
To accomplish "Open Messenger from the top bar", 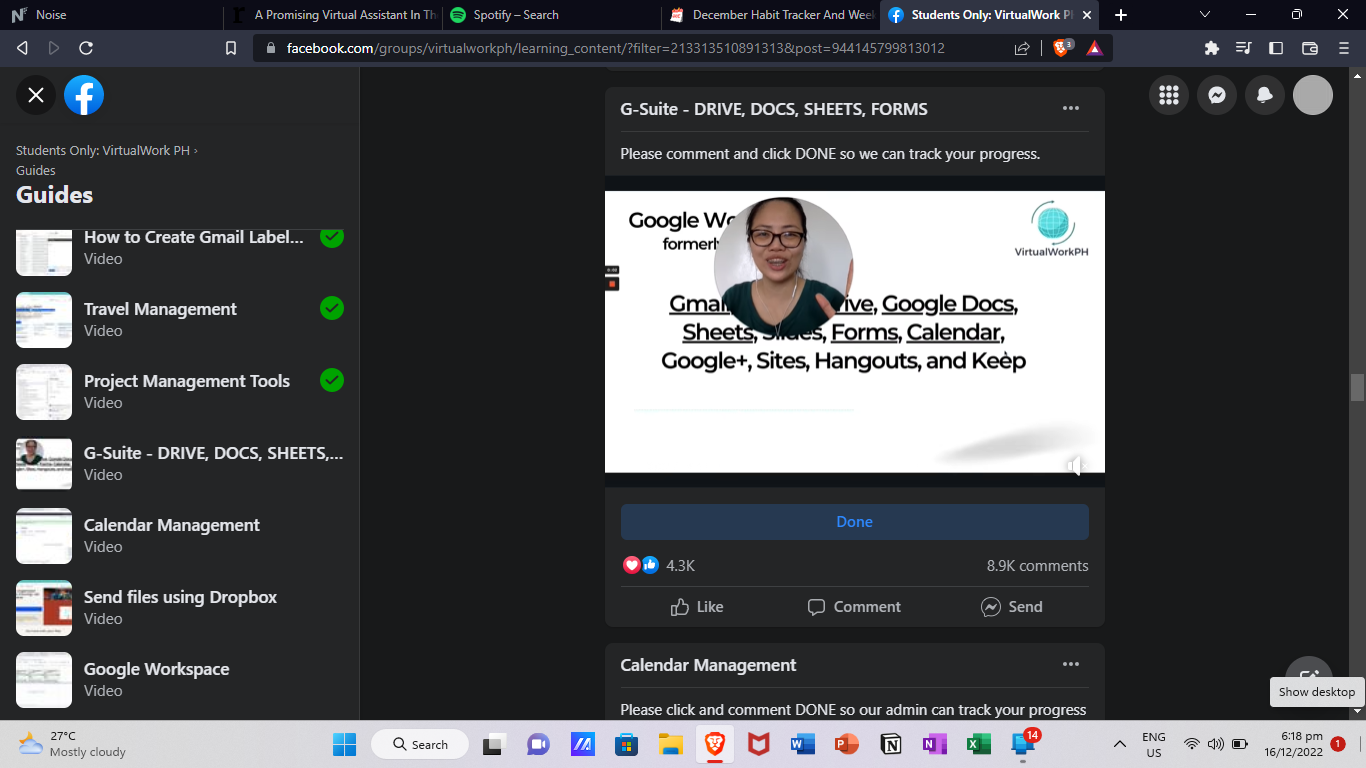I will click(x=1217, y=95).
